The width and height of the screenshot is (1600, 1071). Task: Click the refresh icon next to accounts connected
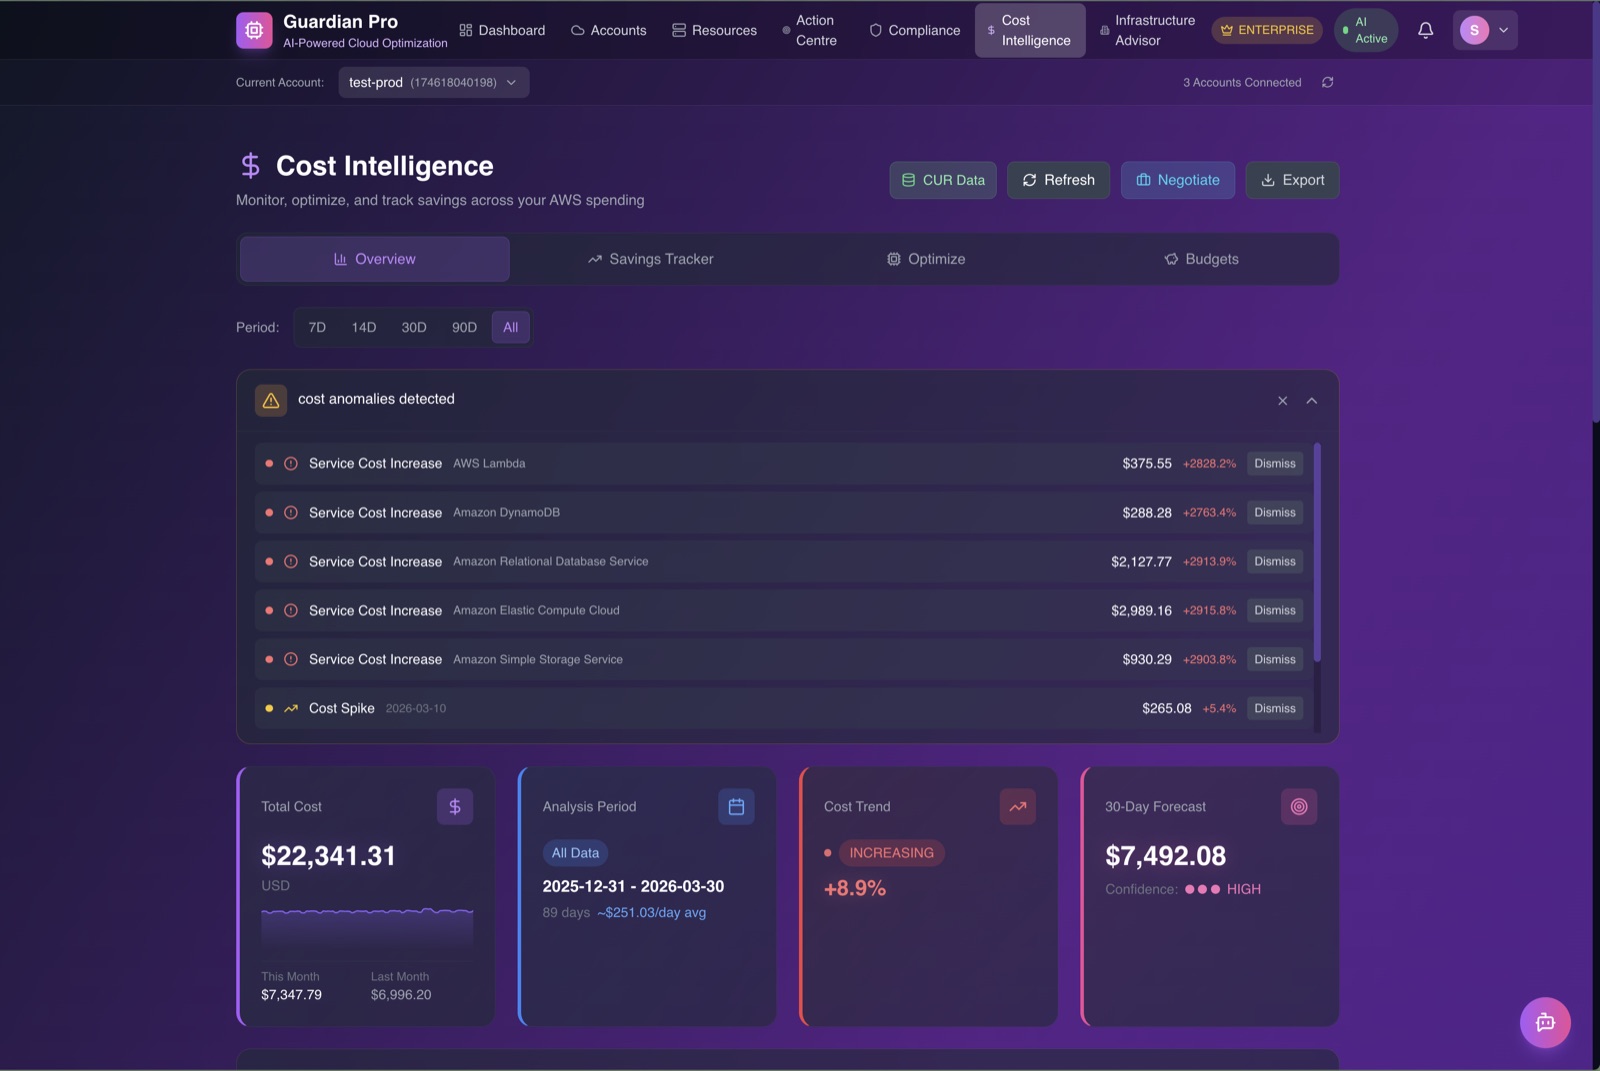click(1328, 82)
